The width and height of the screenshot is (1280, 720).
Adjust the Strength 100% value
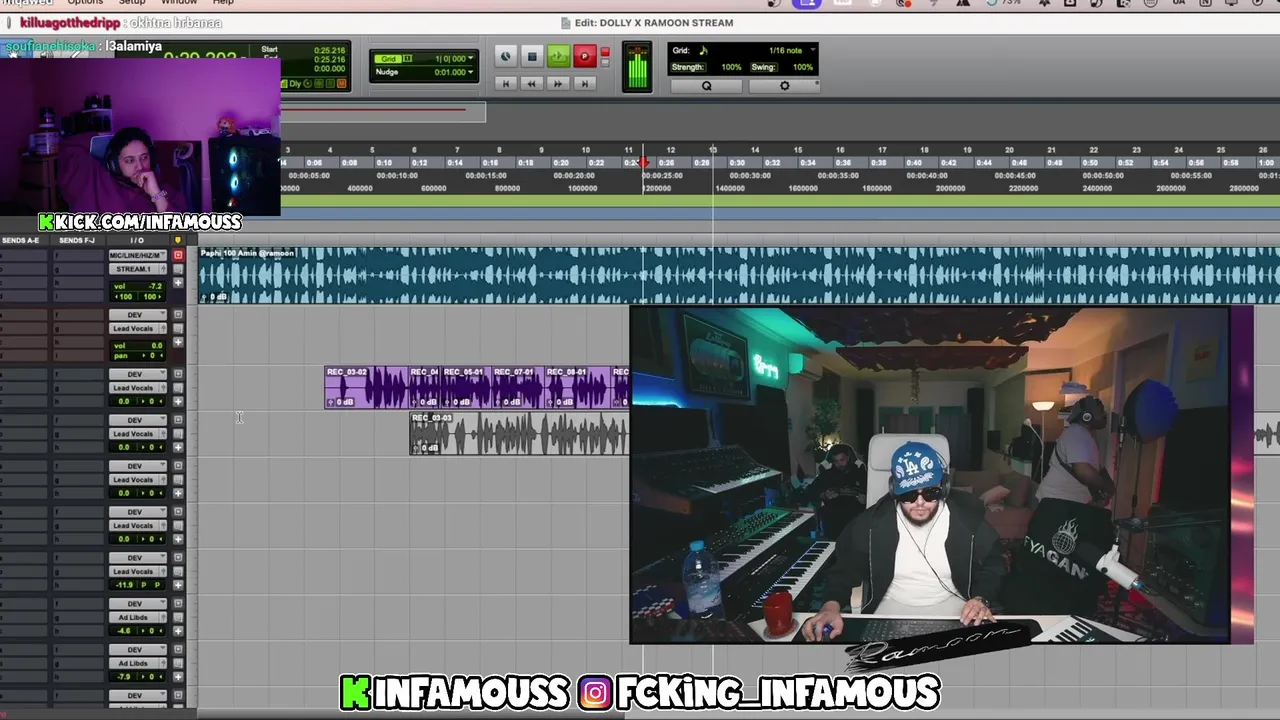[x=731, y=67]
